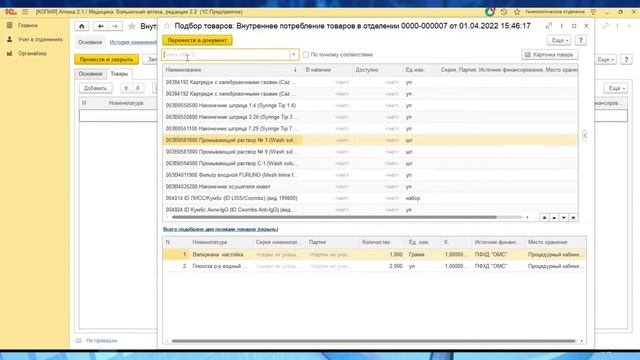Collapse side panel arrow right of list

coord(585,135)
